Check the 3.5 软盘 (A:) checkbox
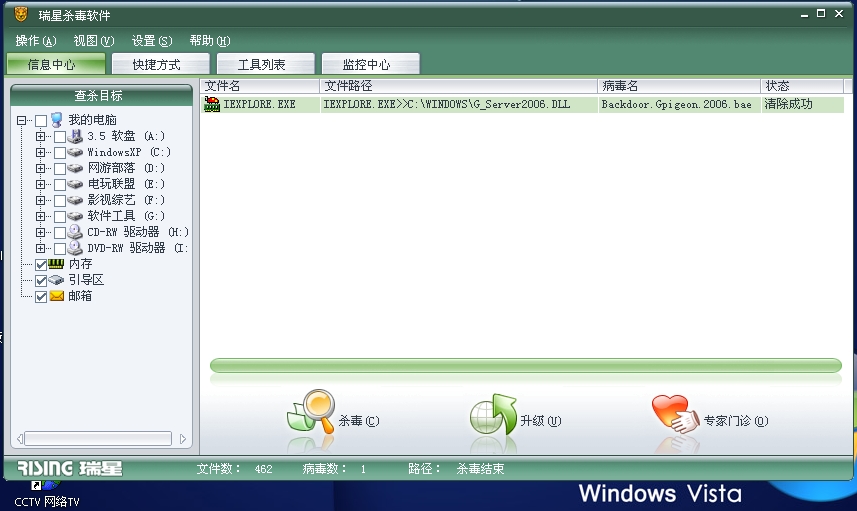The height and width of the screenshot is (511, 857). pos(60,137)
